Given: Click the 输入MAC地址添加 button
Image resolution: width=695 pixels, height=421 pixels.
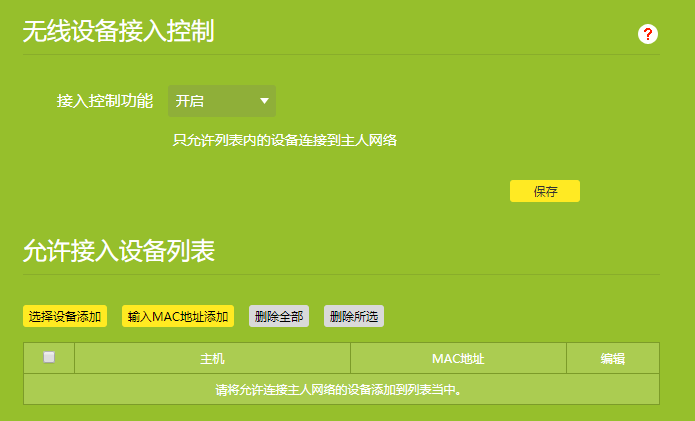Looking at the screenshot, I should 178,316.
